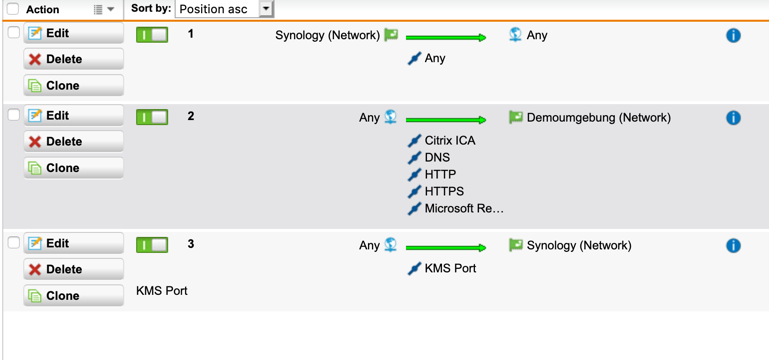Edit firewall rule 2

pyautogui.click(x=74, y=116)
